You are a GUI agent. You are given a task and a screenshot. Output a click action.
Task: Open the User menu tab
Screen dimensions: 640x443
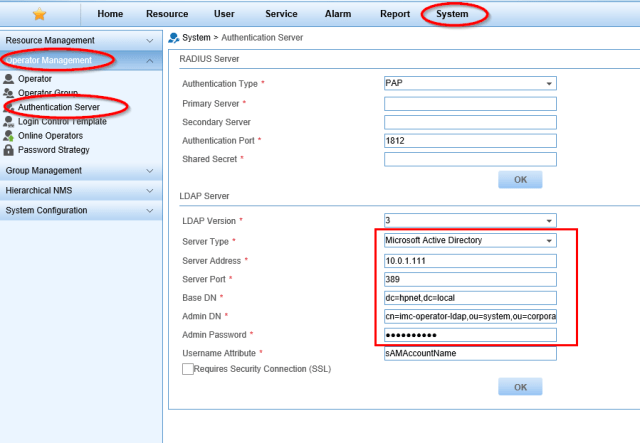coord(224,14)
